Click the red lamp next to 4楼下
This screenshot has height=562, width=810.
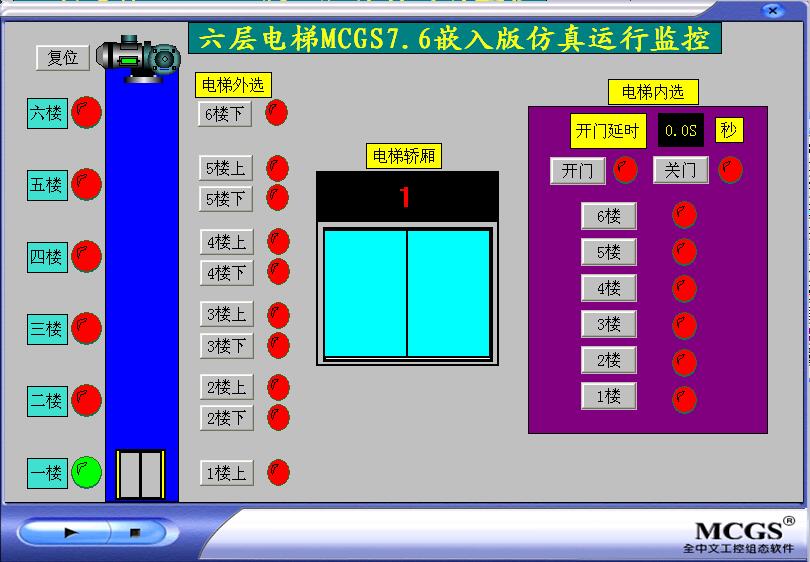(x=278, y=272)
